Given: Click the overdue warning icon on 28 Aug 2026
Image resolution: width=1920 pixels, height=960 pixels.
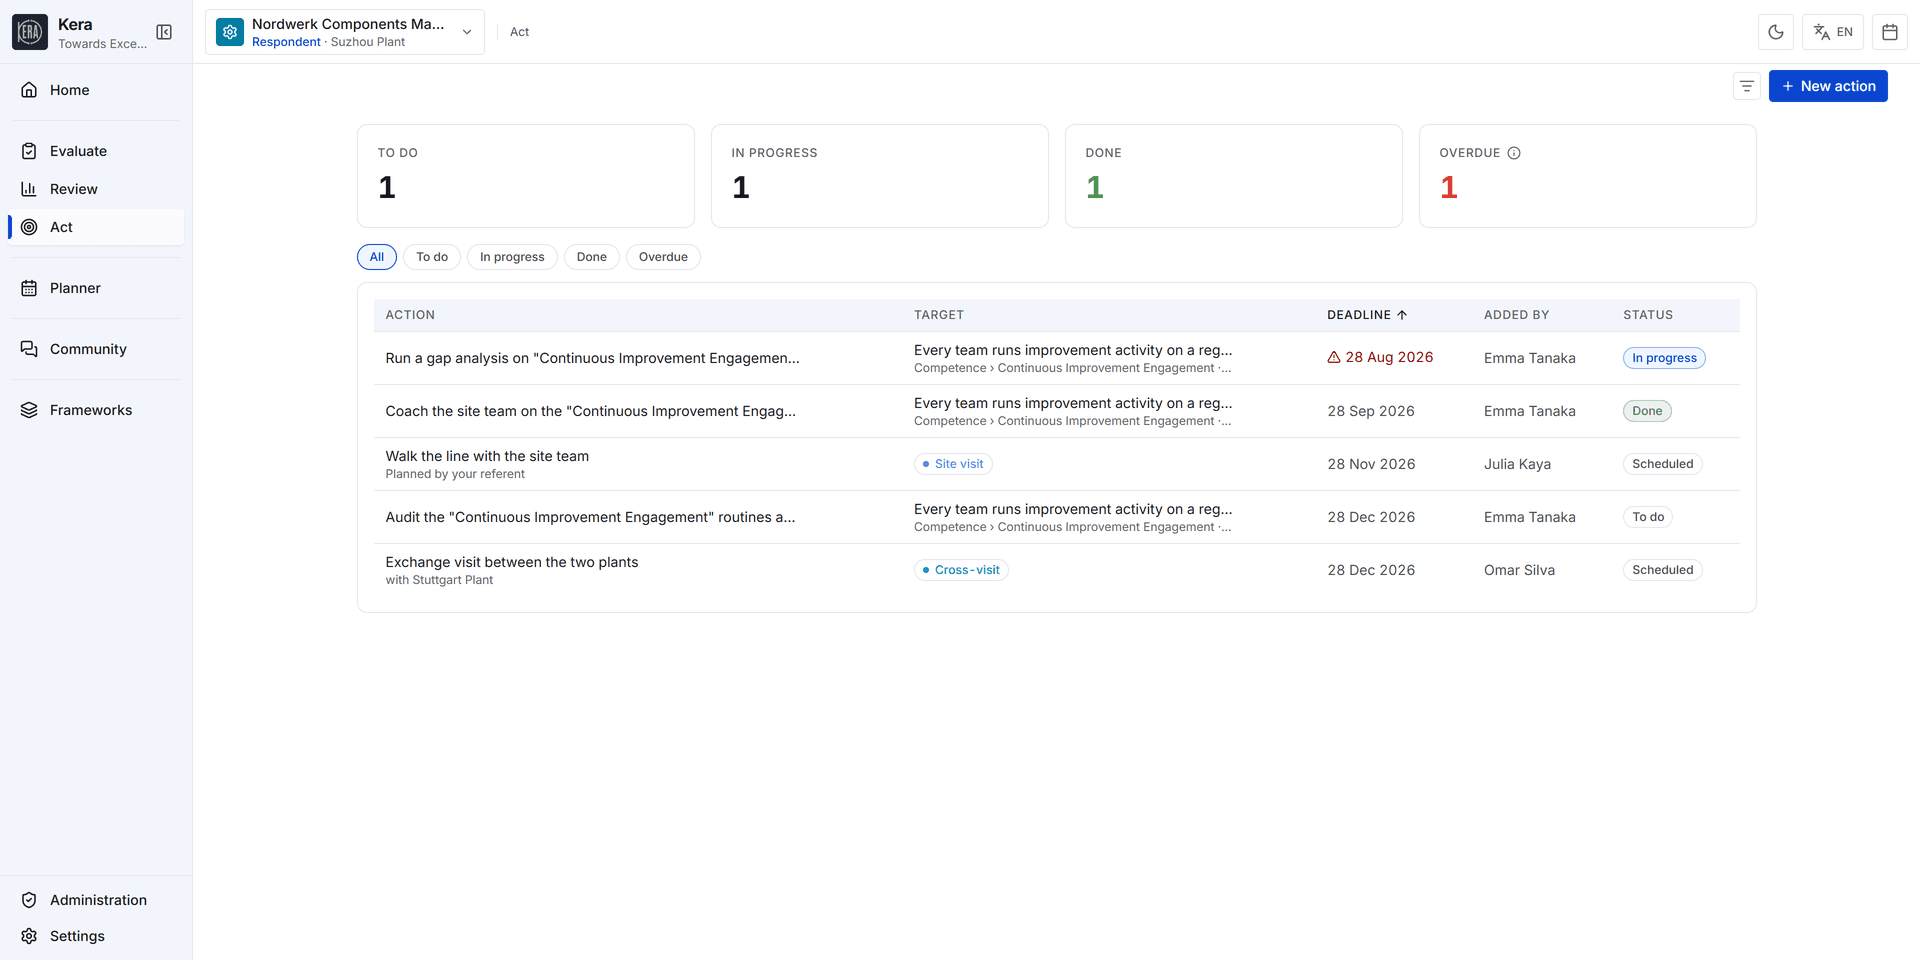Looking at the screenshot, I should pos(1334,357).
